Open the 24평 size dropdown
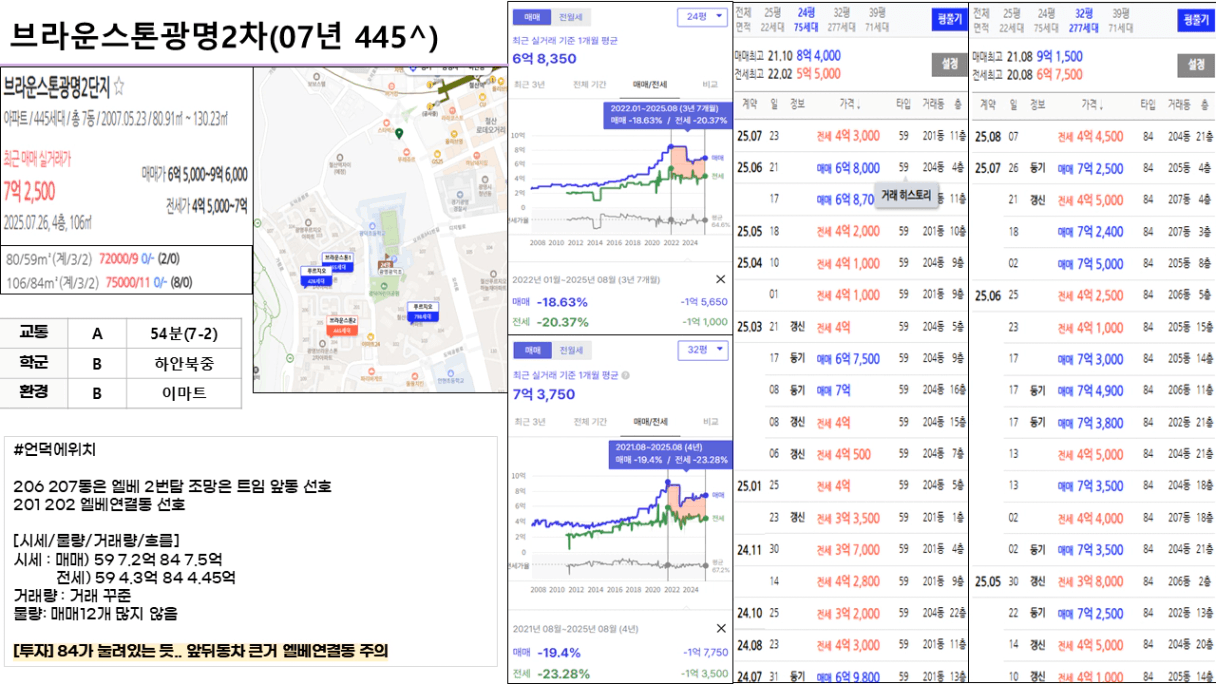Screen dimensions: 1216x684 tap(703, 17)
